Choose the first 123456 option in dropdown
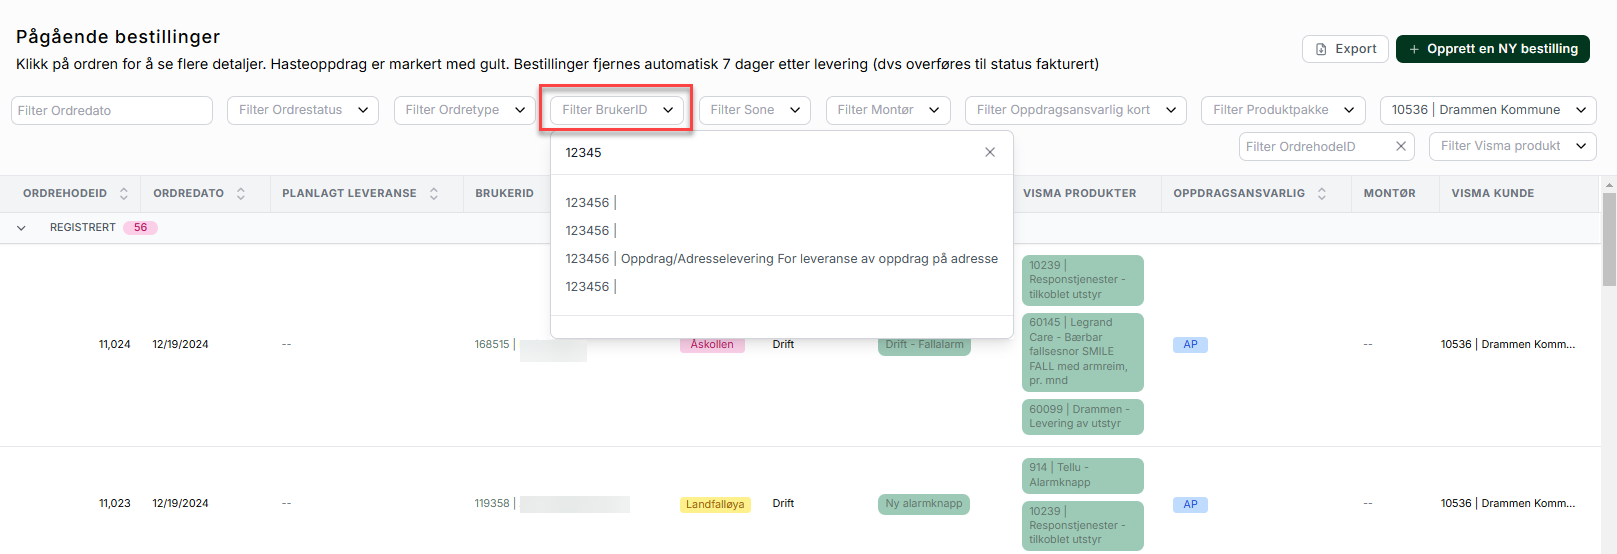Viewport: 1617px width, 554px height. [x=588, y=203]
